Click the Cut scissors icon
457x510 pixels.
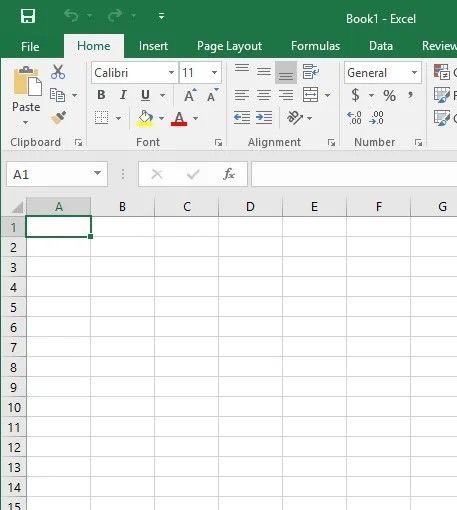coord(58,72)
